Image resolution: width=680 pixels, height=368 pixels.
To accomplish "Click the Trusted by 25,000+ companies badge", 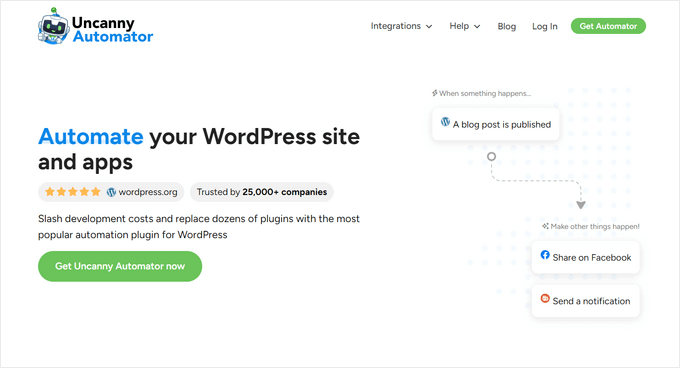I will 262,192.
